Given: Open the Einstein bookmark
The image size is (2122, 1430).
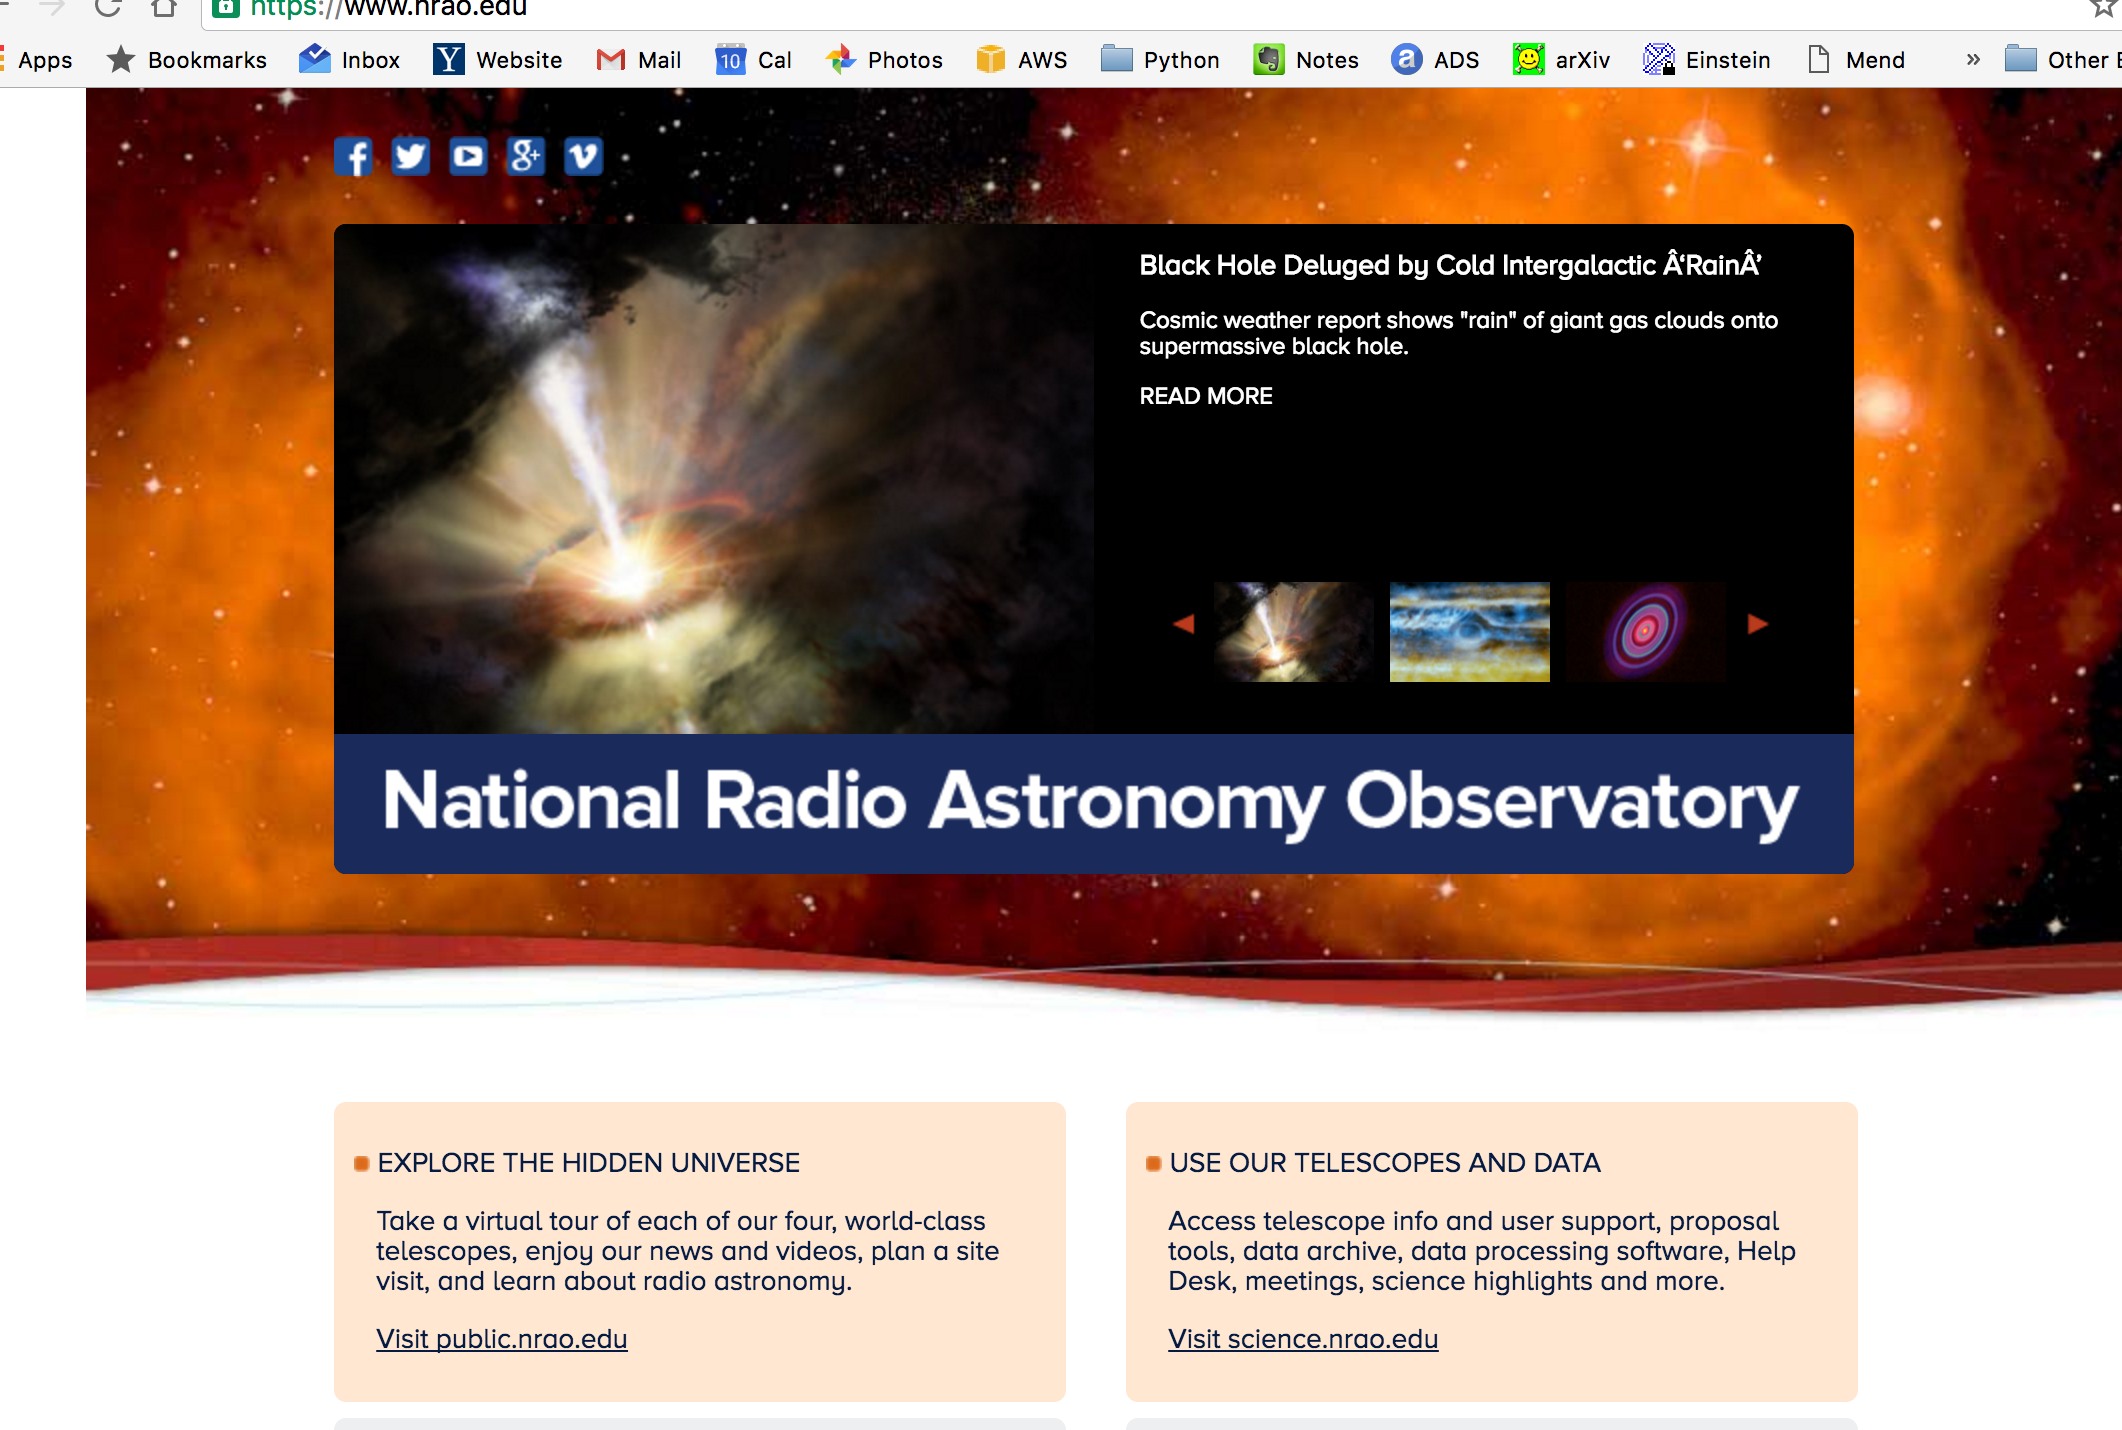Looking at the screenshot, I should coord(1707,60).
